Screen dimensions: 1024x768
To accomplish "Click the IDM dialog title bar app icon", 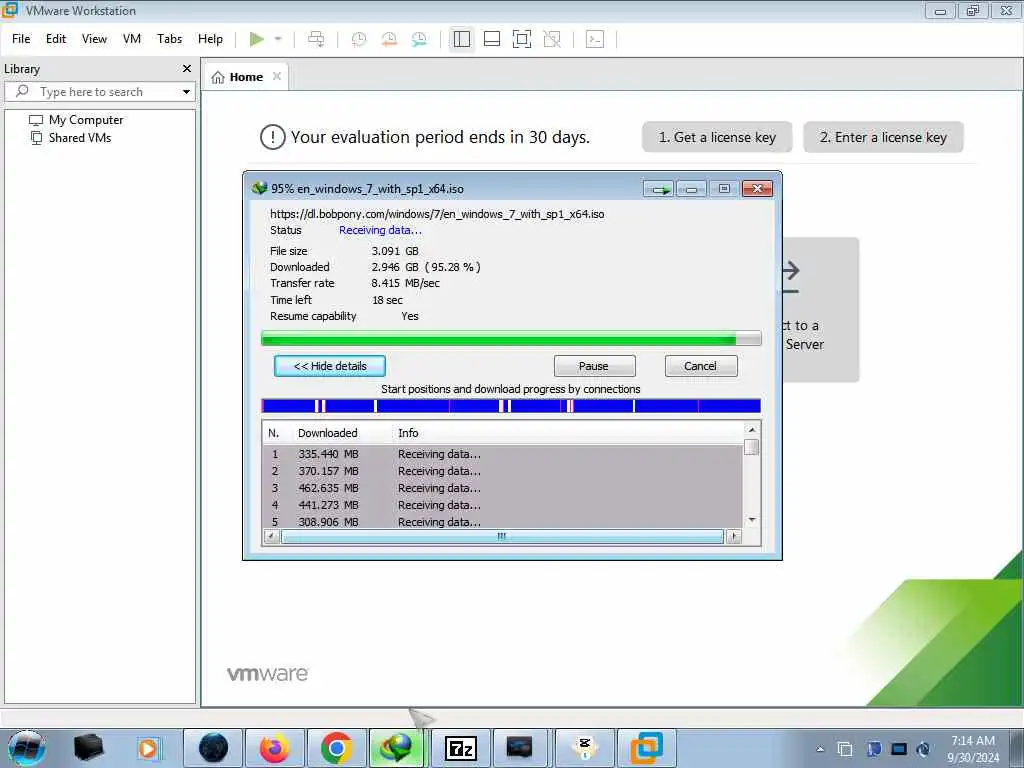I will 260,189.
